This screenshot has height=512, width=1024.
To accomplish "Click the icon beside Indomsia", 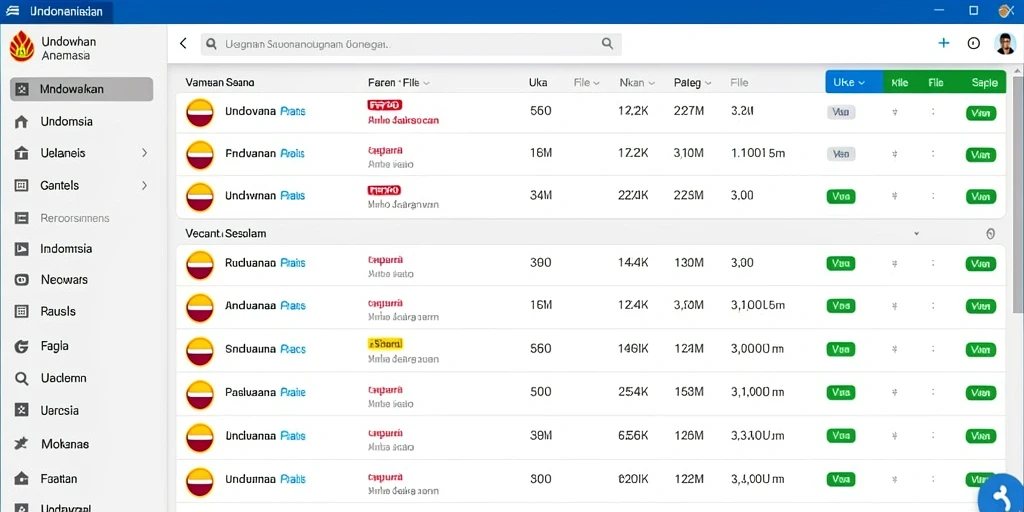I will pos(21,249).
